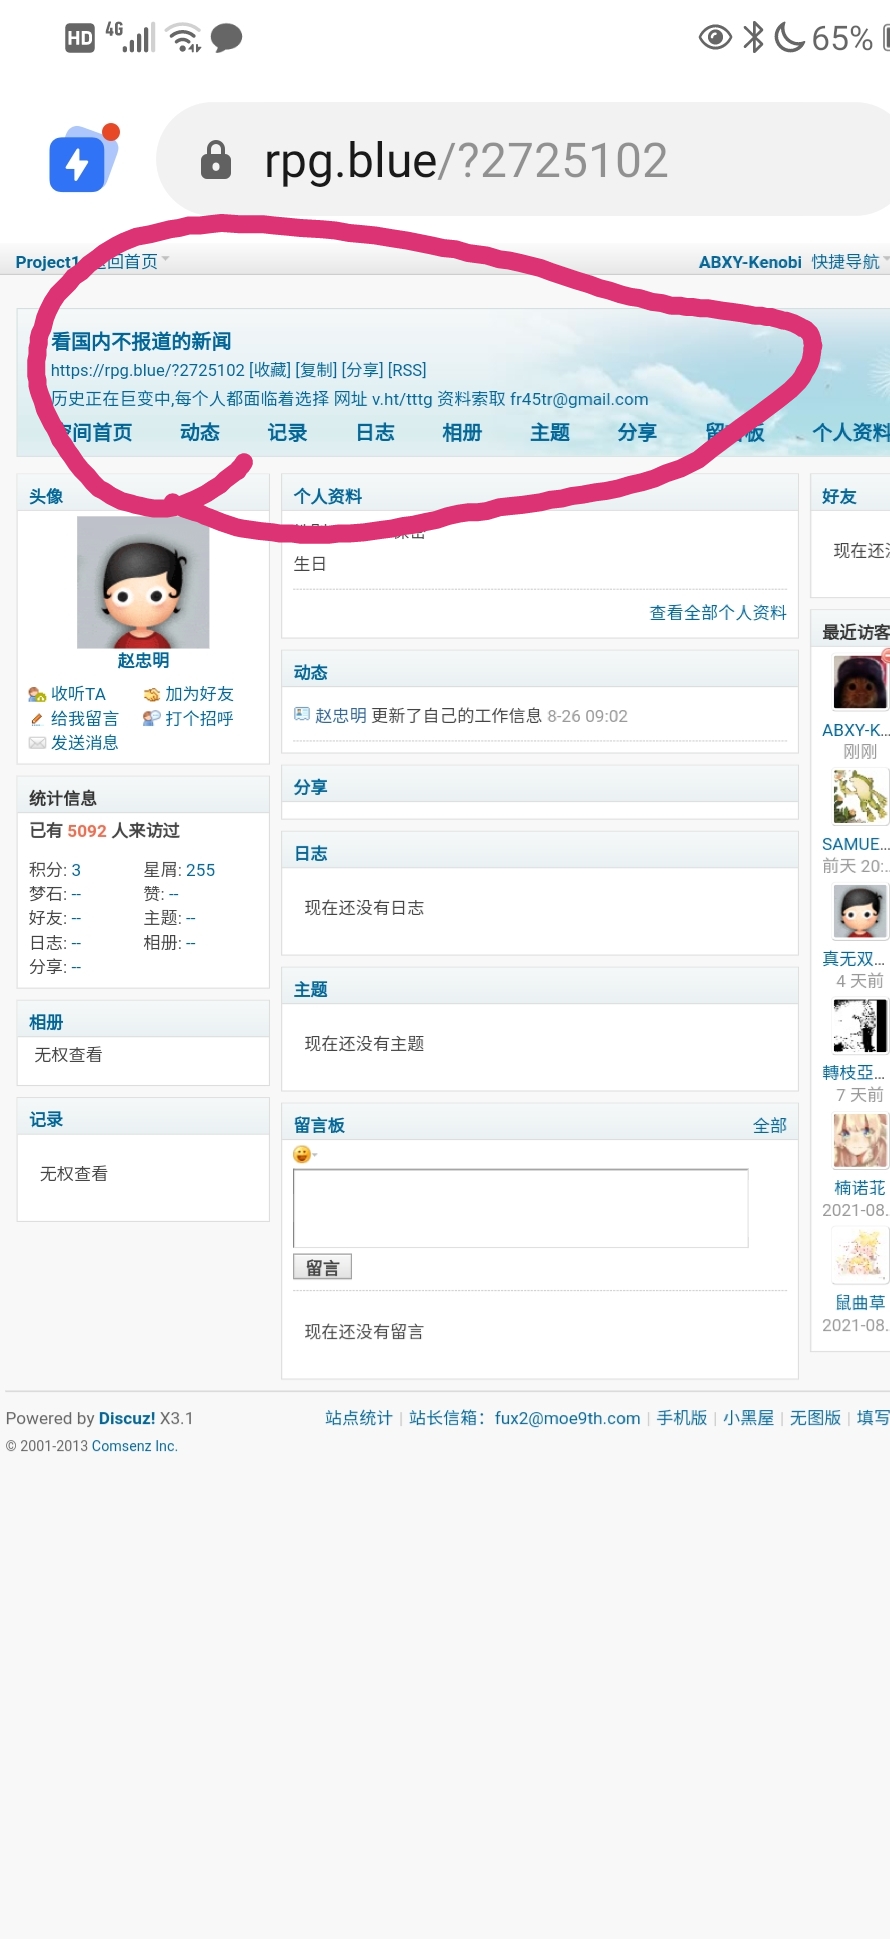Viewport: 890px width, 1939px height.
Task: Click the 赵忠明 username under the avatar
Action: coord(143,661)
